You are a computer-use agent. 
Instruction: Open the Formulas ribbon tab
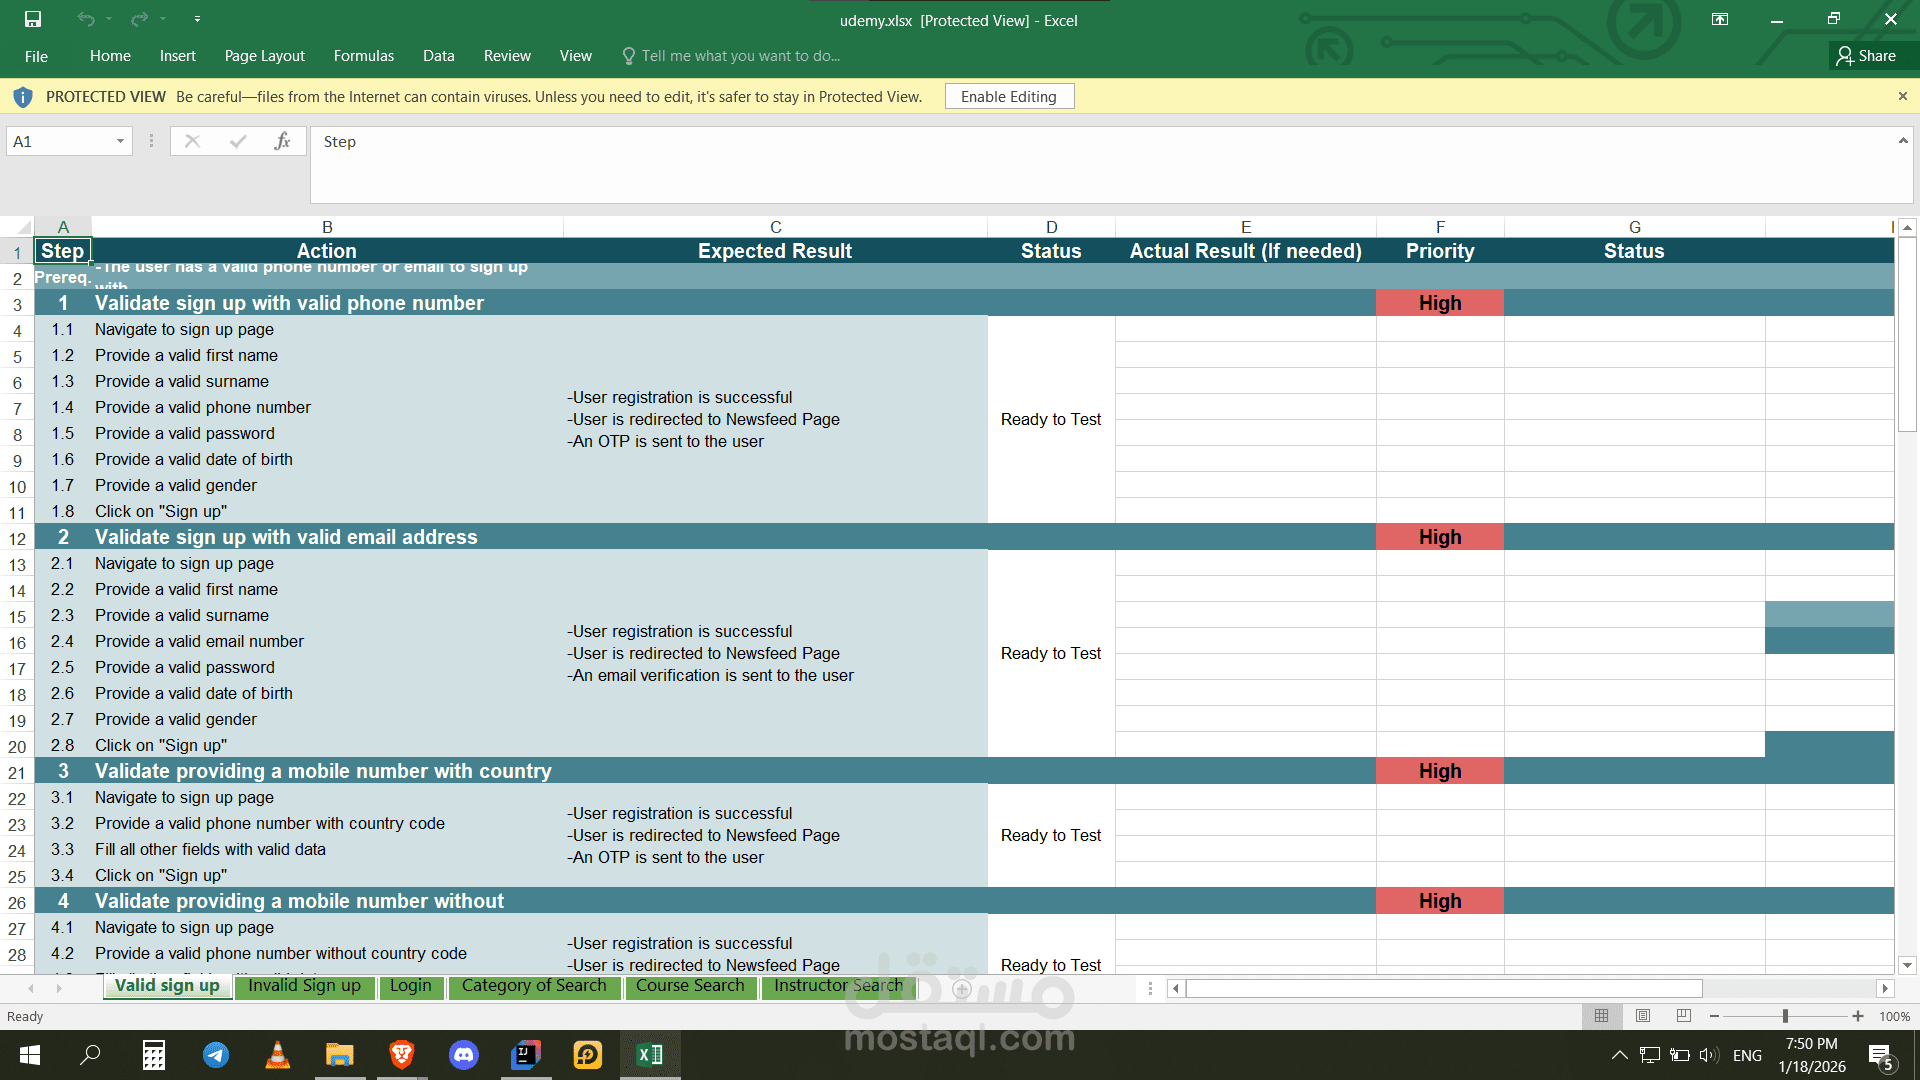tap(364, 56)
